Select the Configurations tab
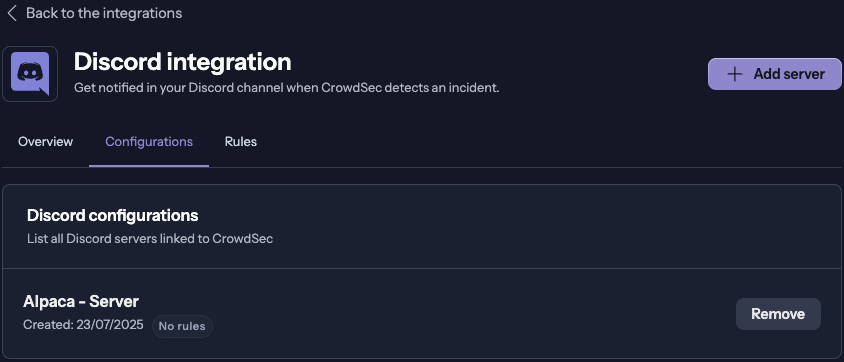This screenshot has height=362, width=844. pos(149,142)
